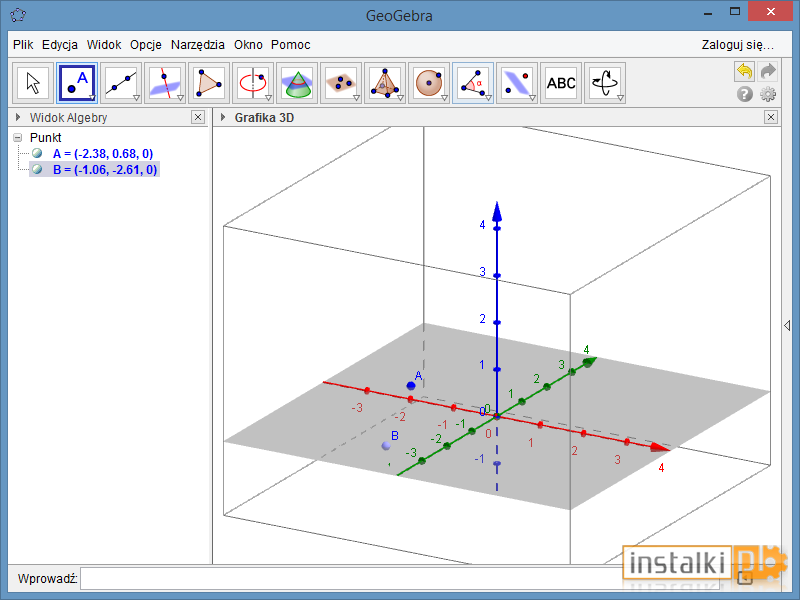Close the Widok Algebry panel

[x=198, y=117]
